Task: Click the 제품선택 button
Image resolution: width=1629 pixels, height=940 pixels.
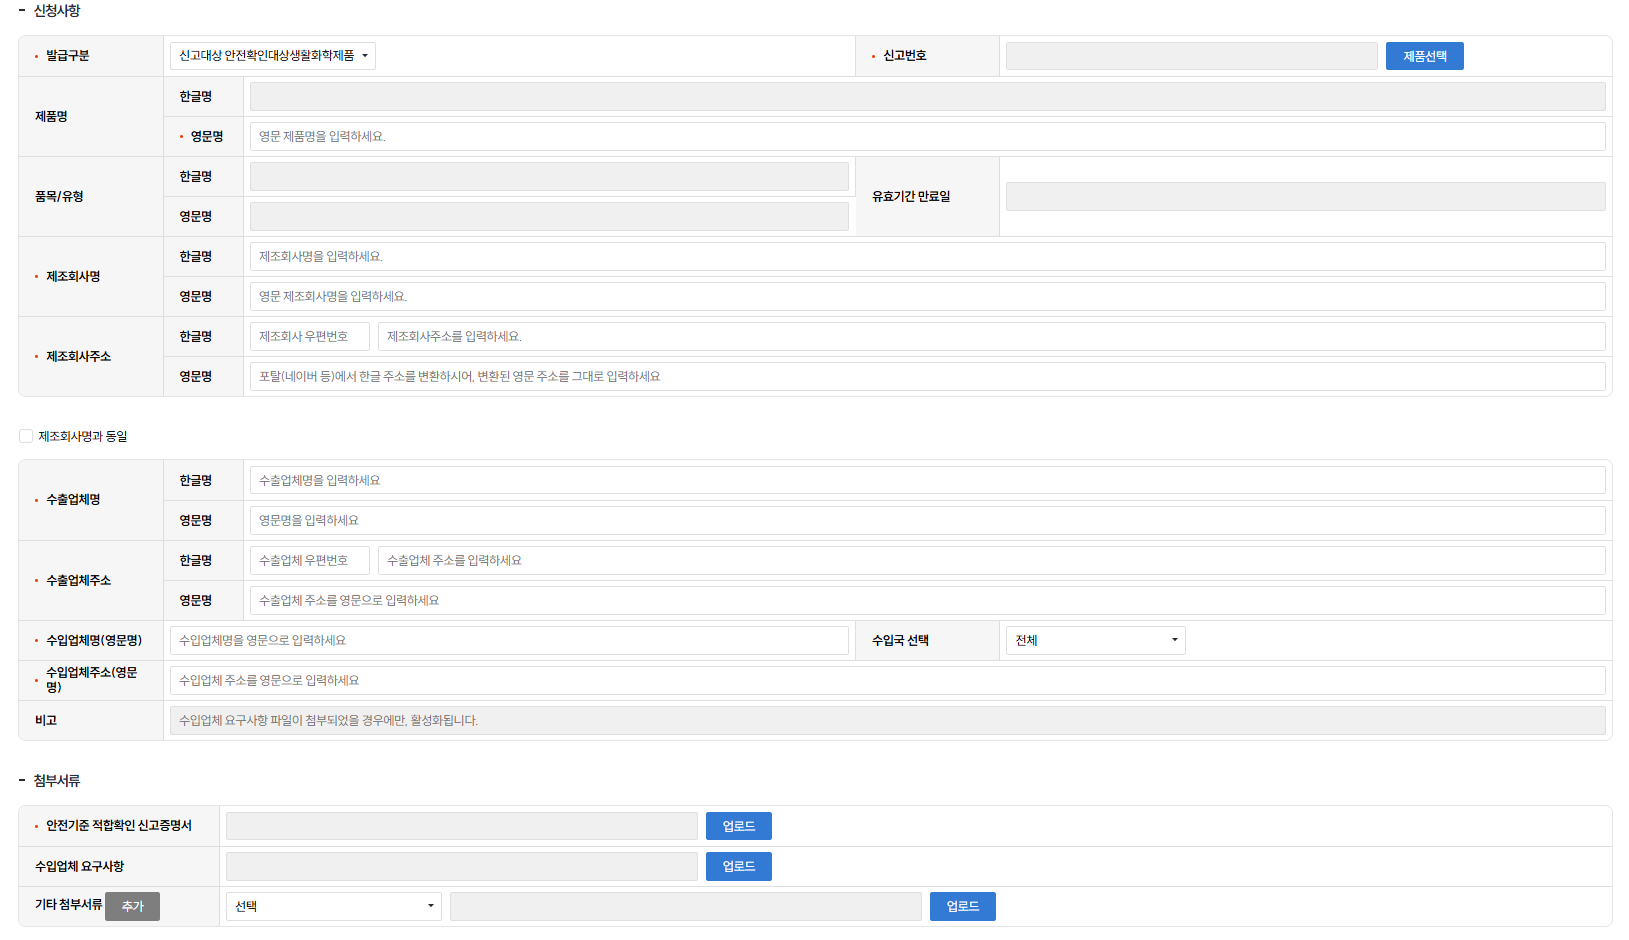Action: point(1424,56)
